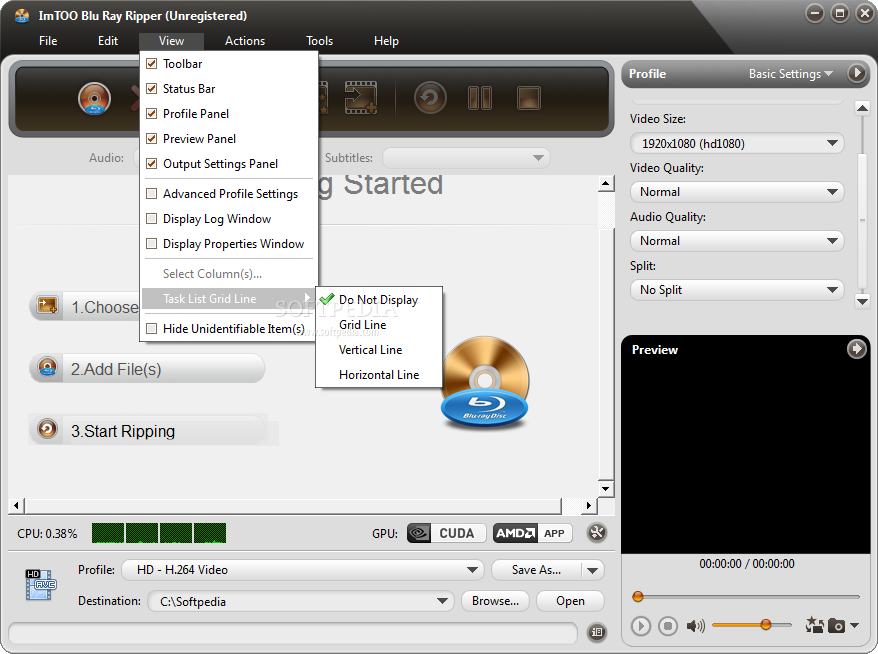The image size is (878, 654).
Task: Open GPU settings wrench icon
Action: 597,532
